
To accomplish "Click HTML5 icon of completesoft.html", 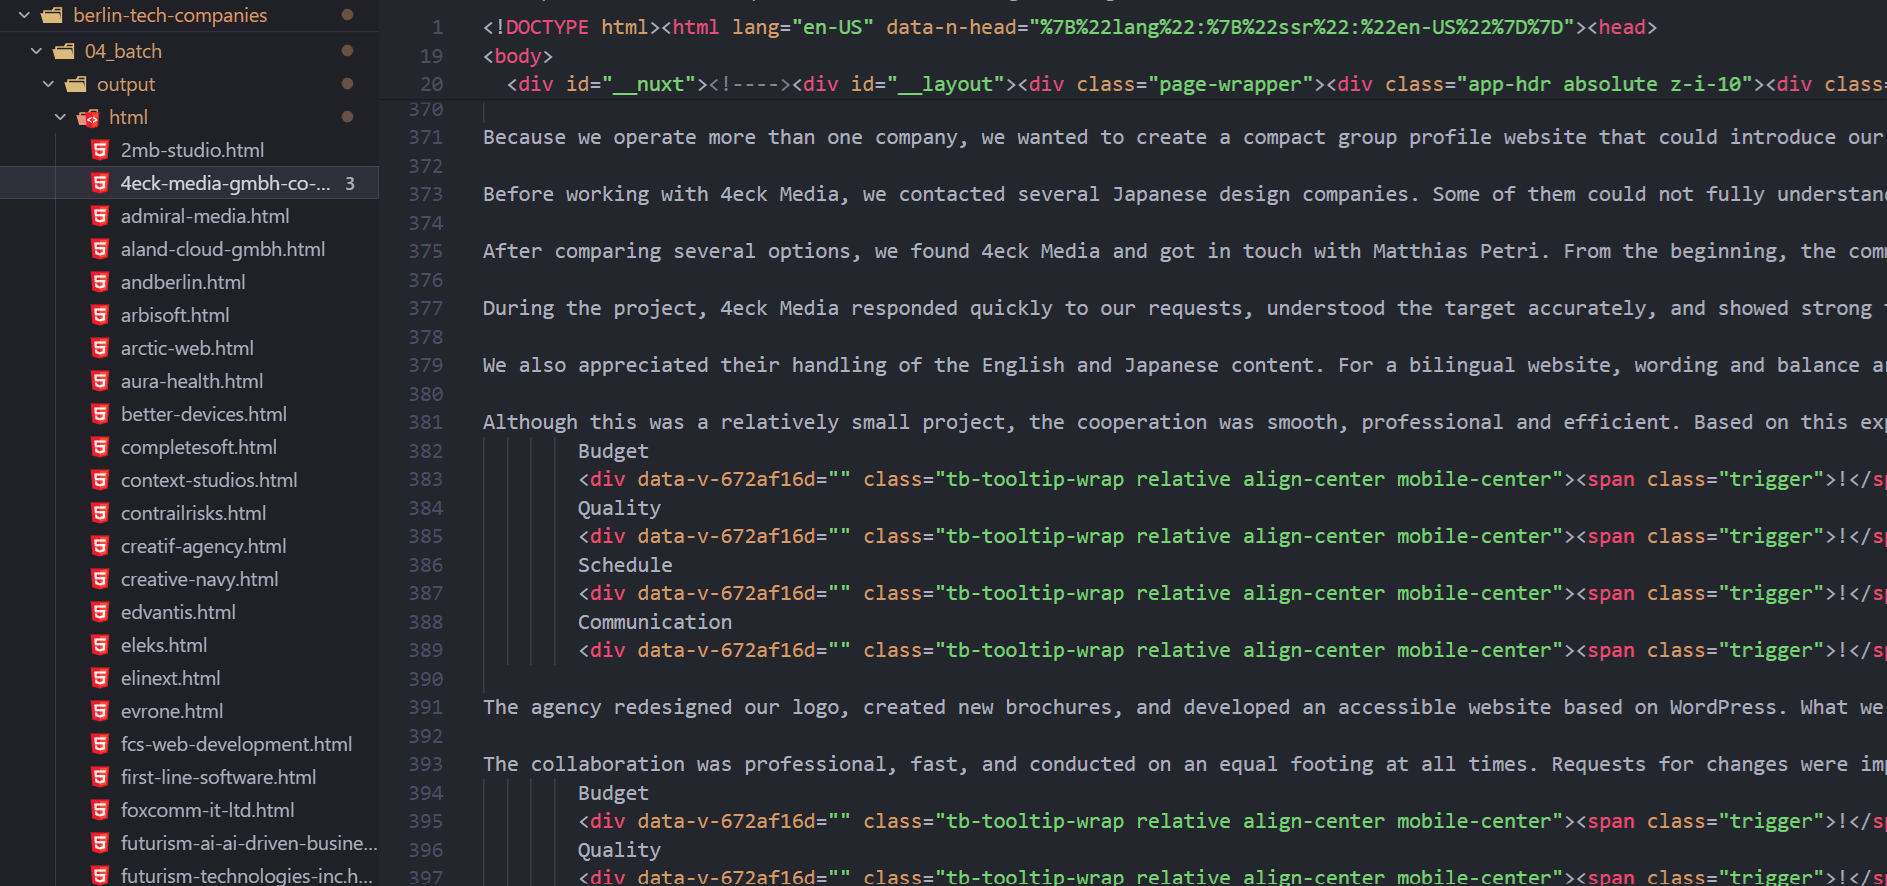I will click(x=100, y=447).
